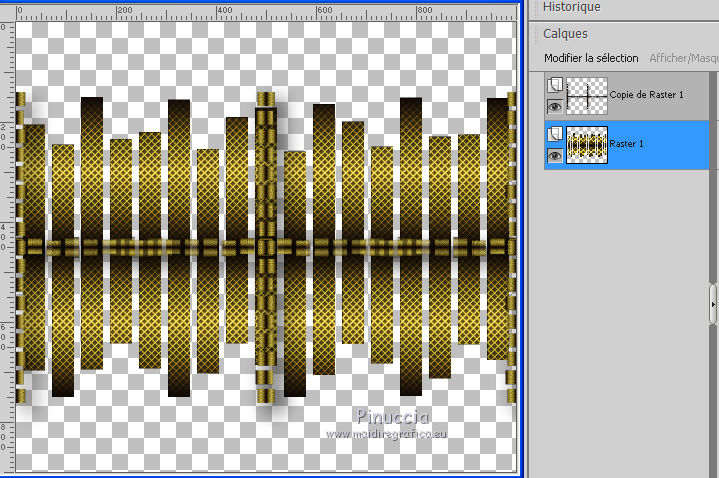Open the Afficher/Masquer menu

(684, 58)
